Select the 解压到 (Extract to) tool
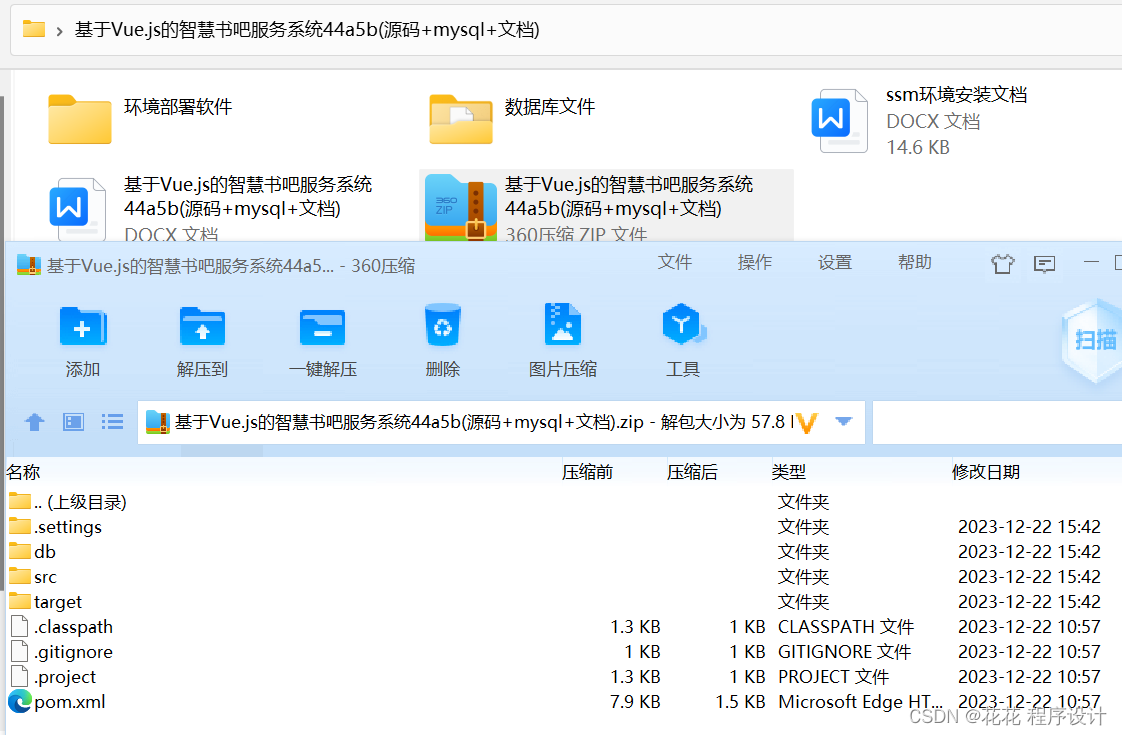Screen dimensions: 1122x735 click(202, 340)
